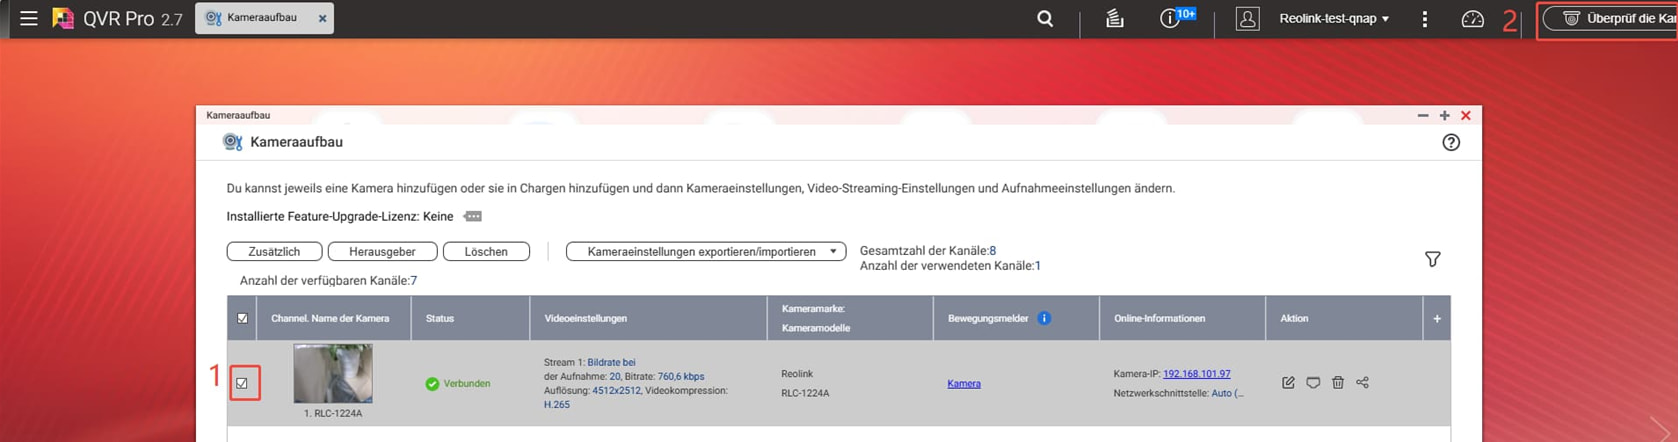Click the Zusätzlich button

(x=274, y=251)
